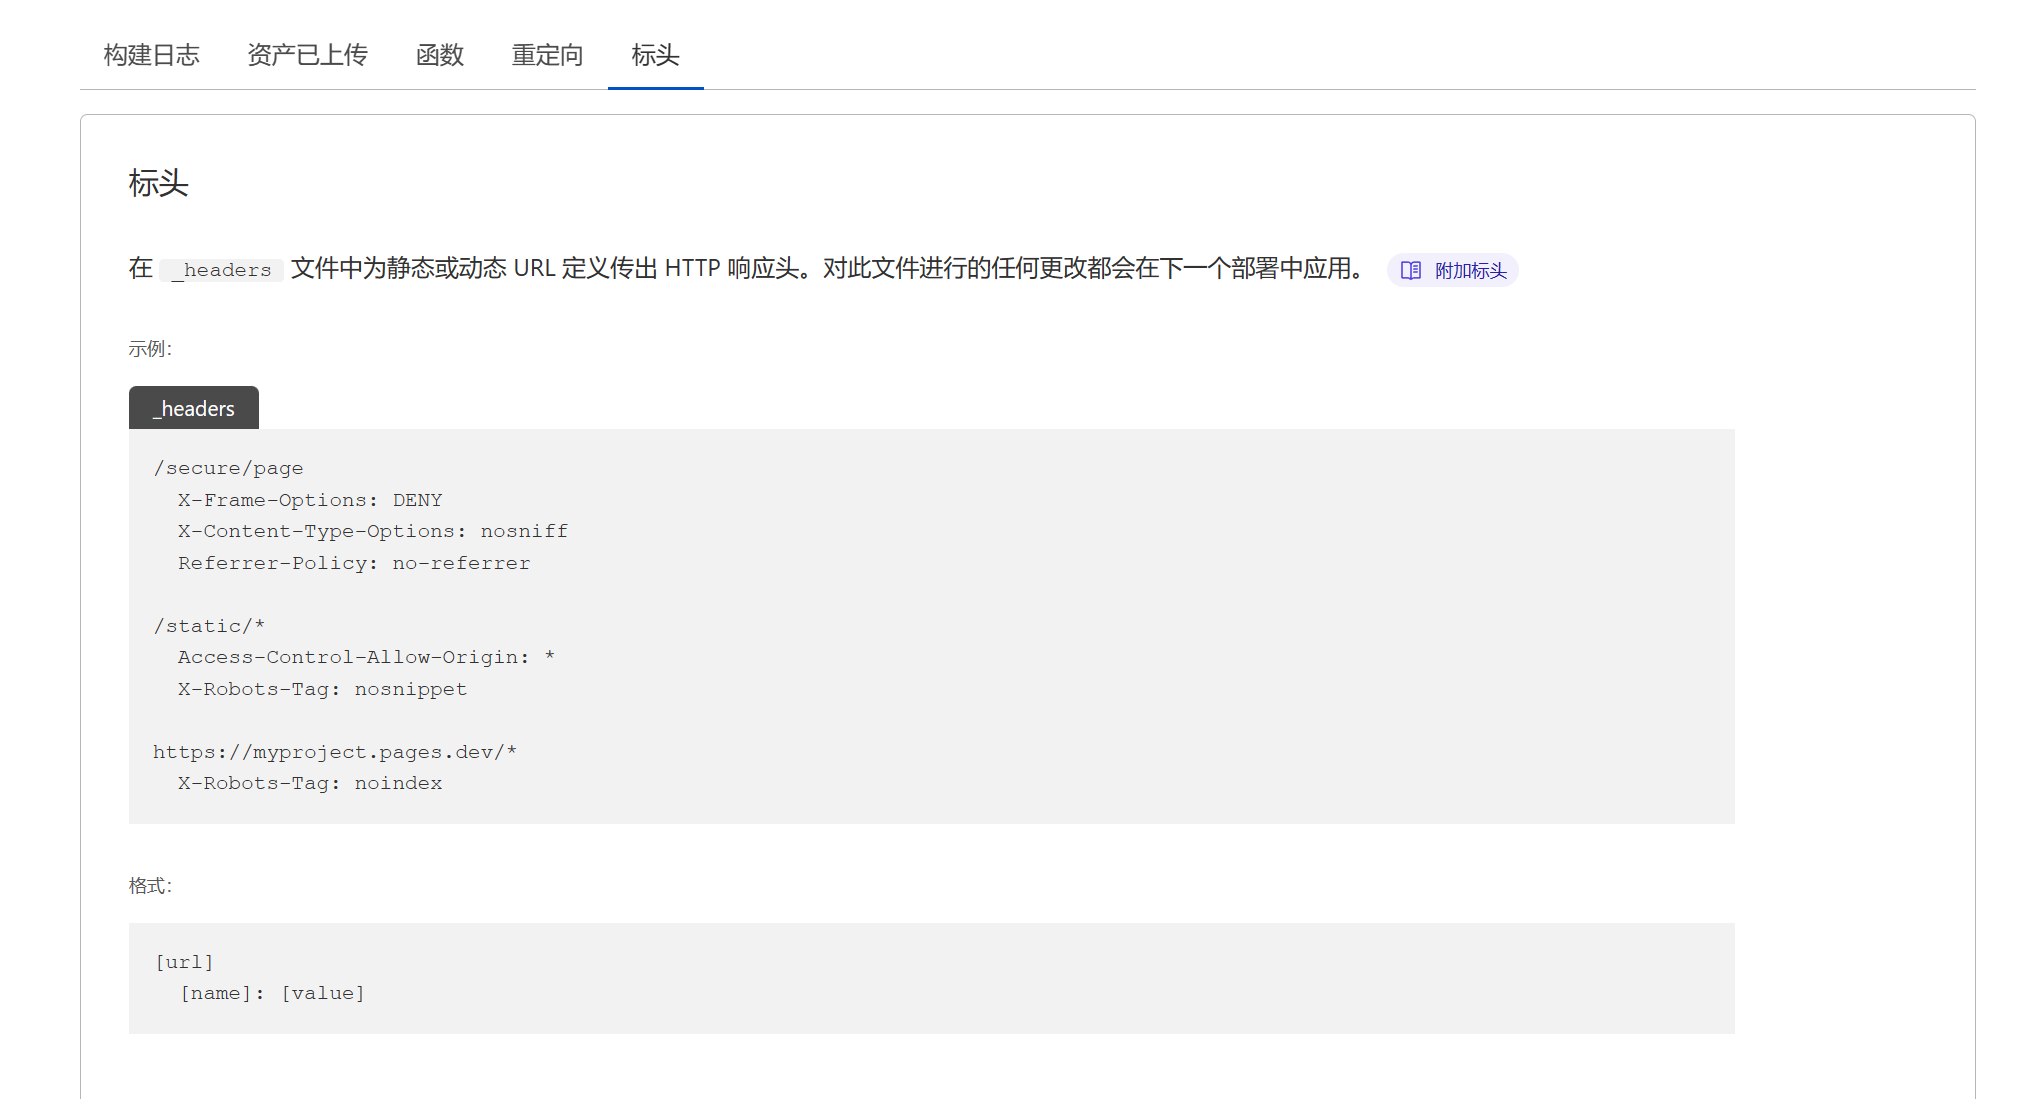Image resolution: width=2044 pixels, height=1099 pixels.
Task: Click the document icon beside 附加标头
Action: click(x=1410, y=270)
